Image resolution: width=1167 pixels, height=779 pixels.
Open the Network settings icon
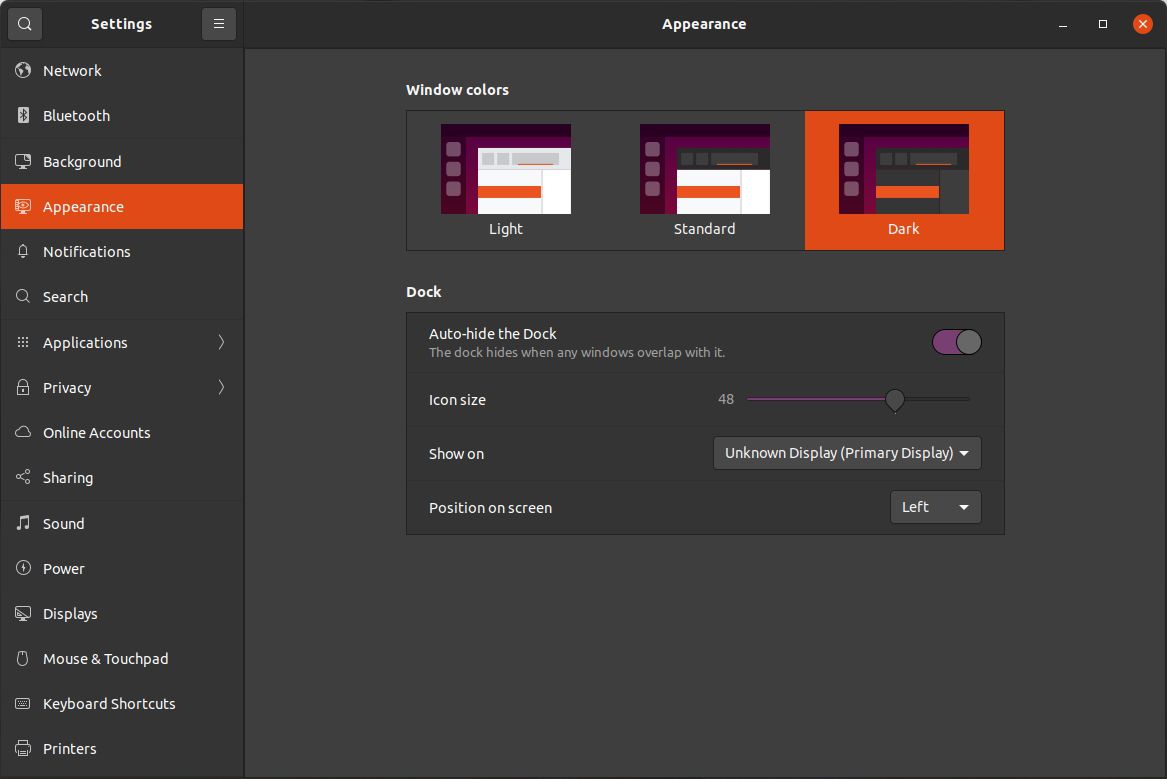21,70
